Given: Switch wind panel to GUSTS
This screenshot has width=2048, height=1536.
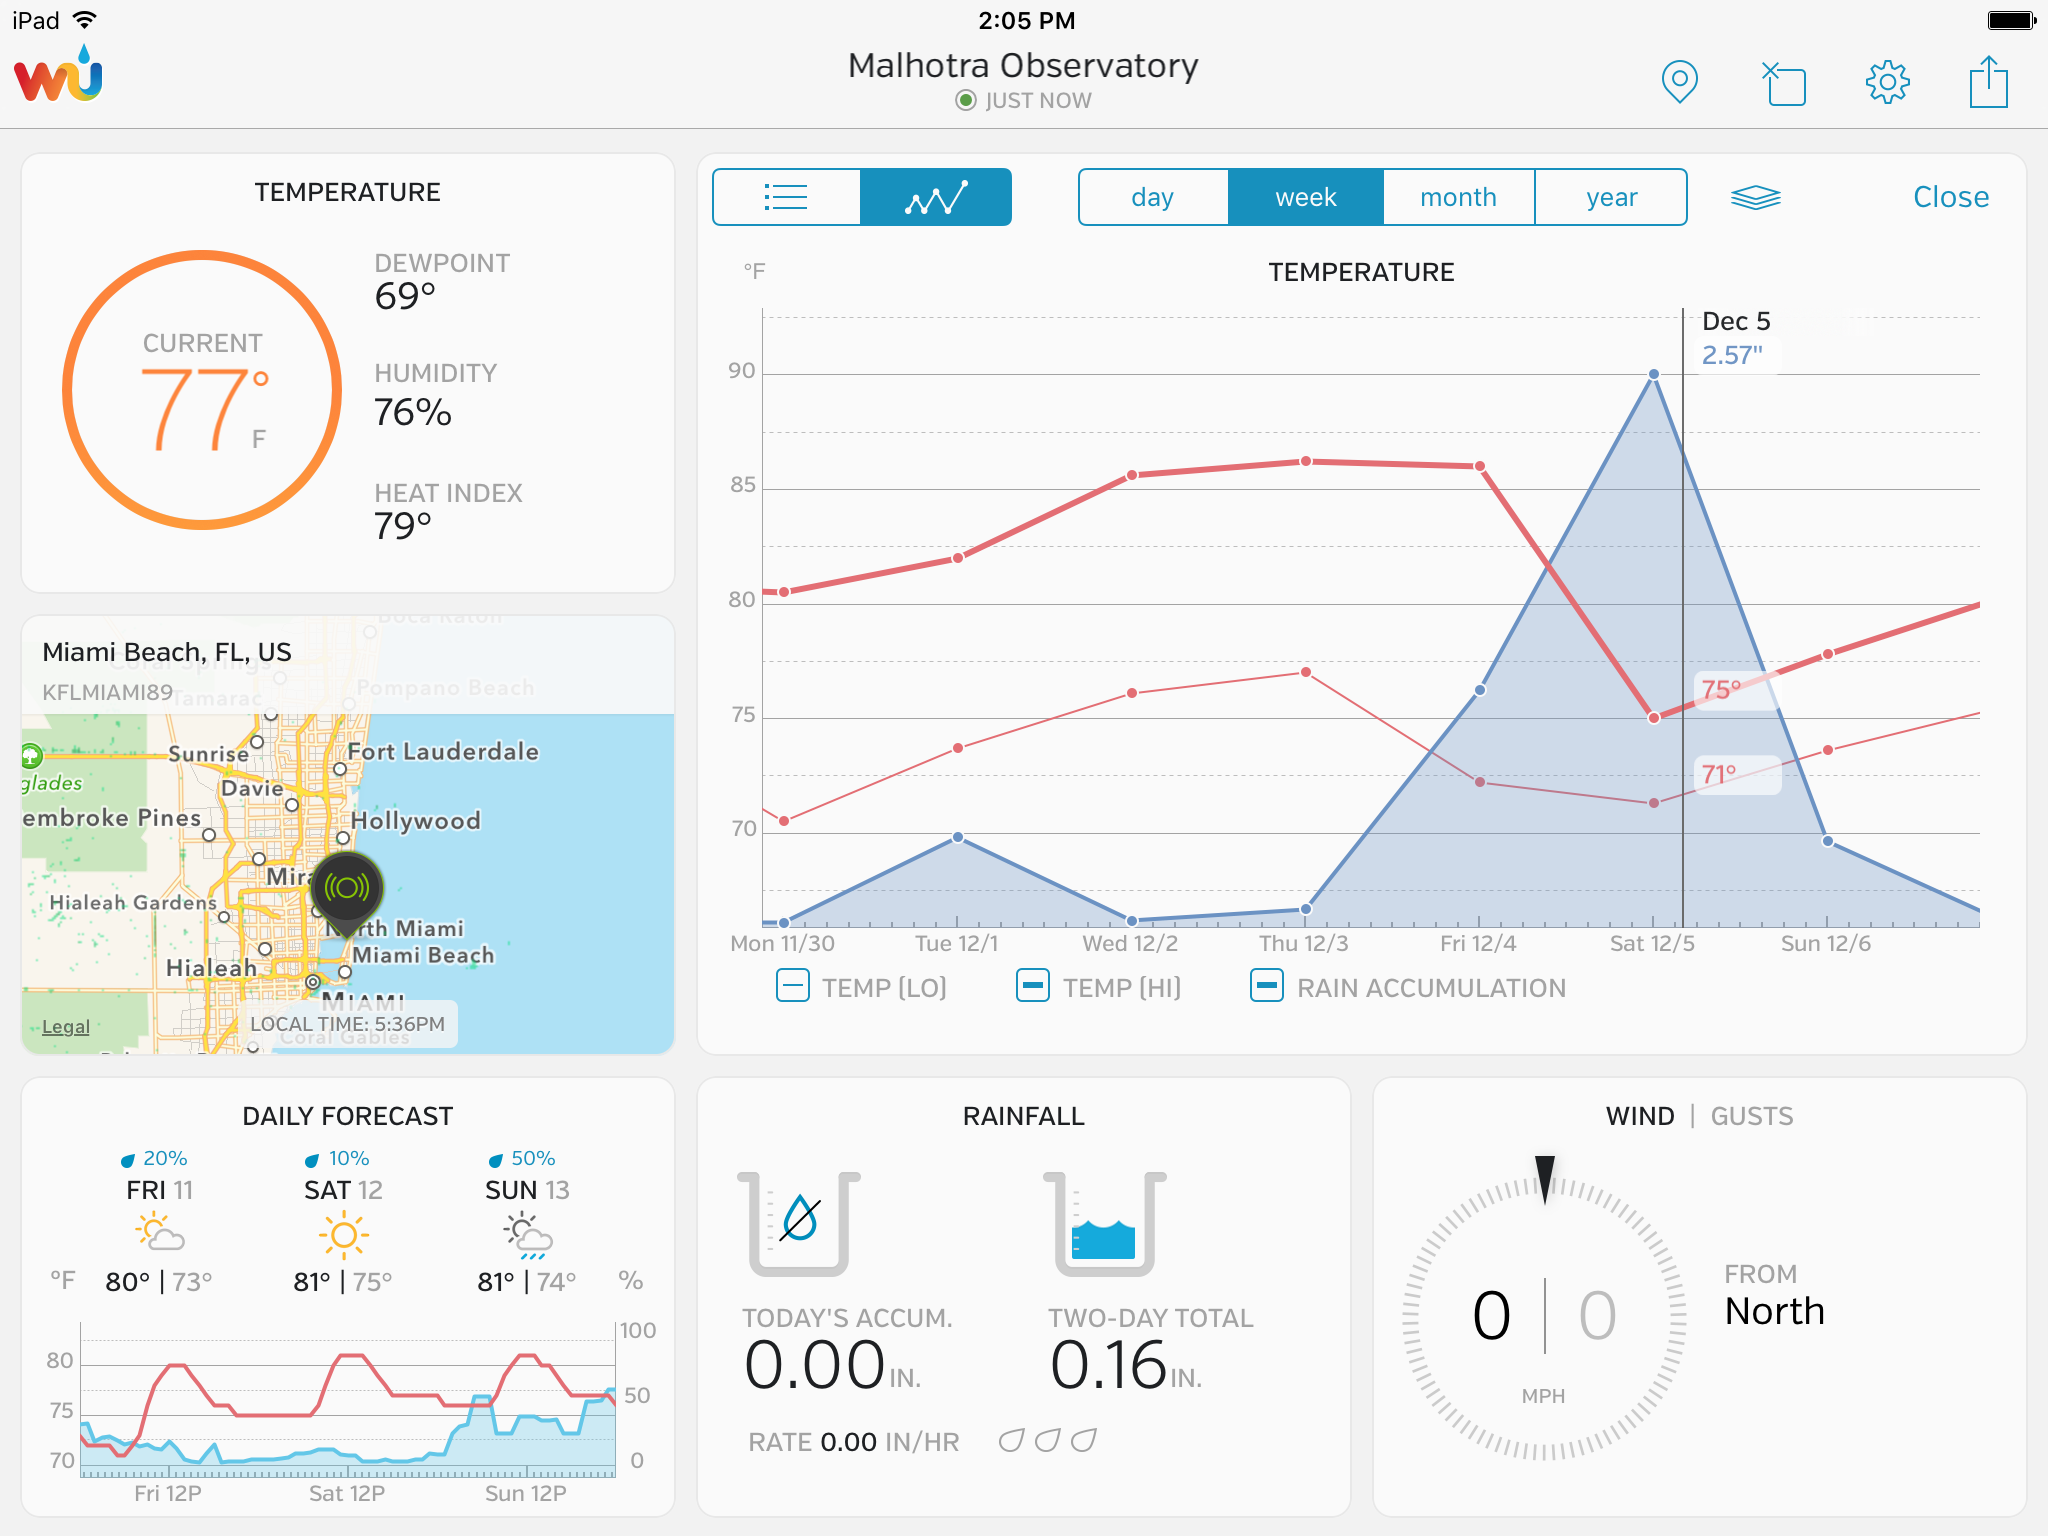Looking at the screenshot, I should [1751, 1116].
